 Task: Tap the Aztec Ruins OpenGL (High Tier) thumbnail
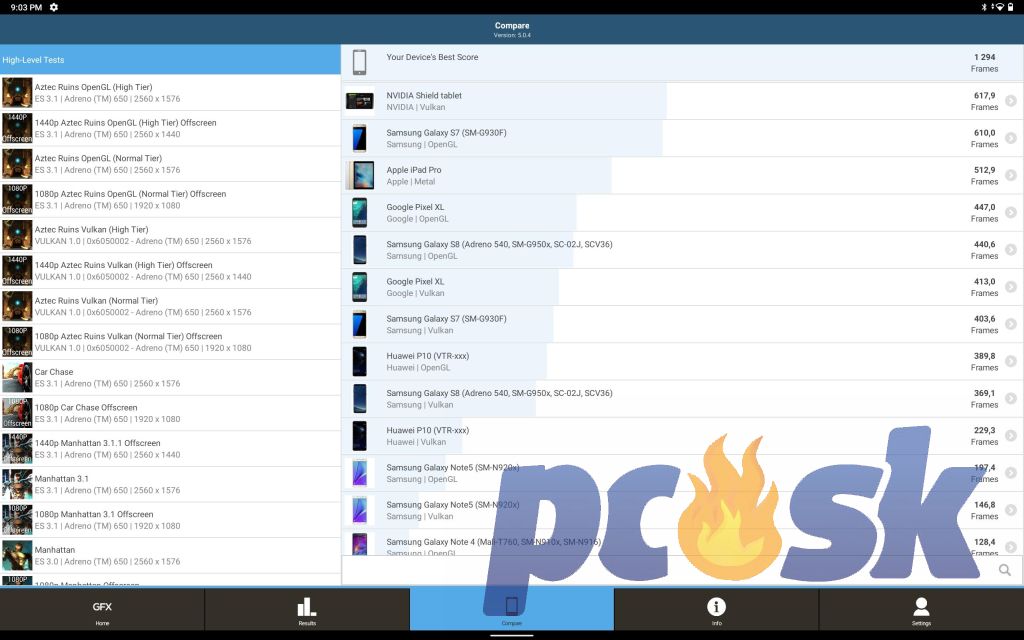click(17, 93)
